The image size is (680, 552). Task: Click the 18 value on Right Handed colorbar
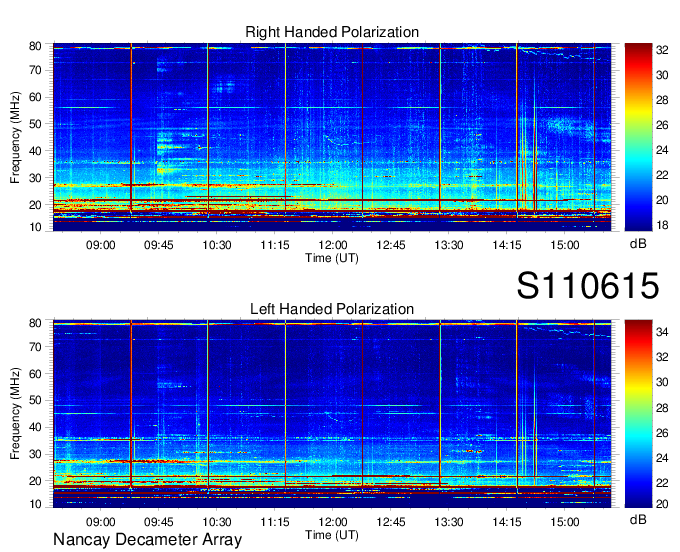[x=662, y=225]
